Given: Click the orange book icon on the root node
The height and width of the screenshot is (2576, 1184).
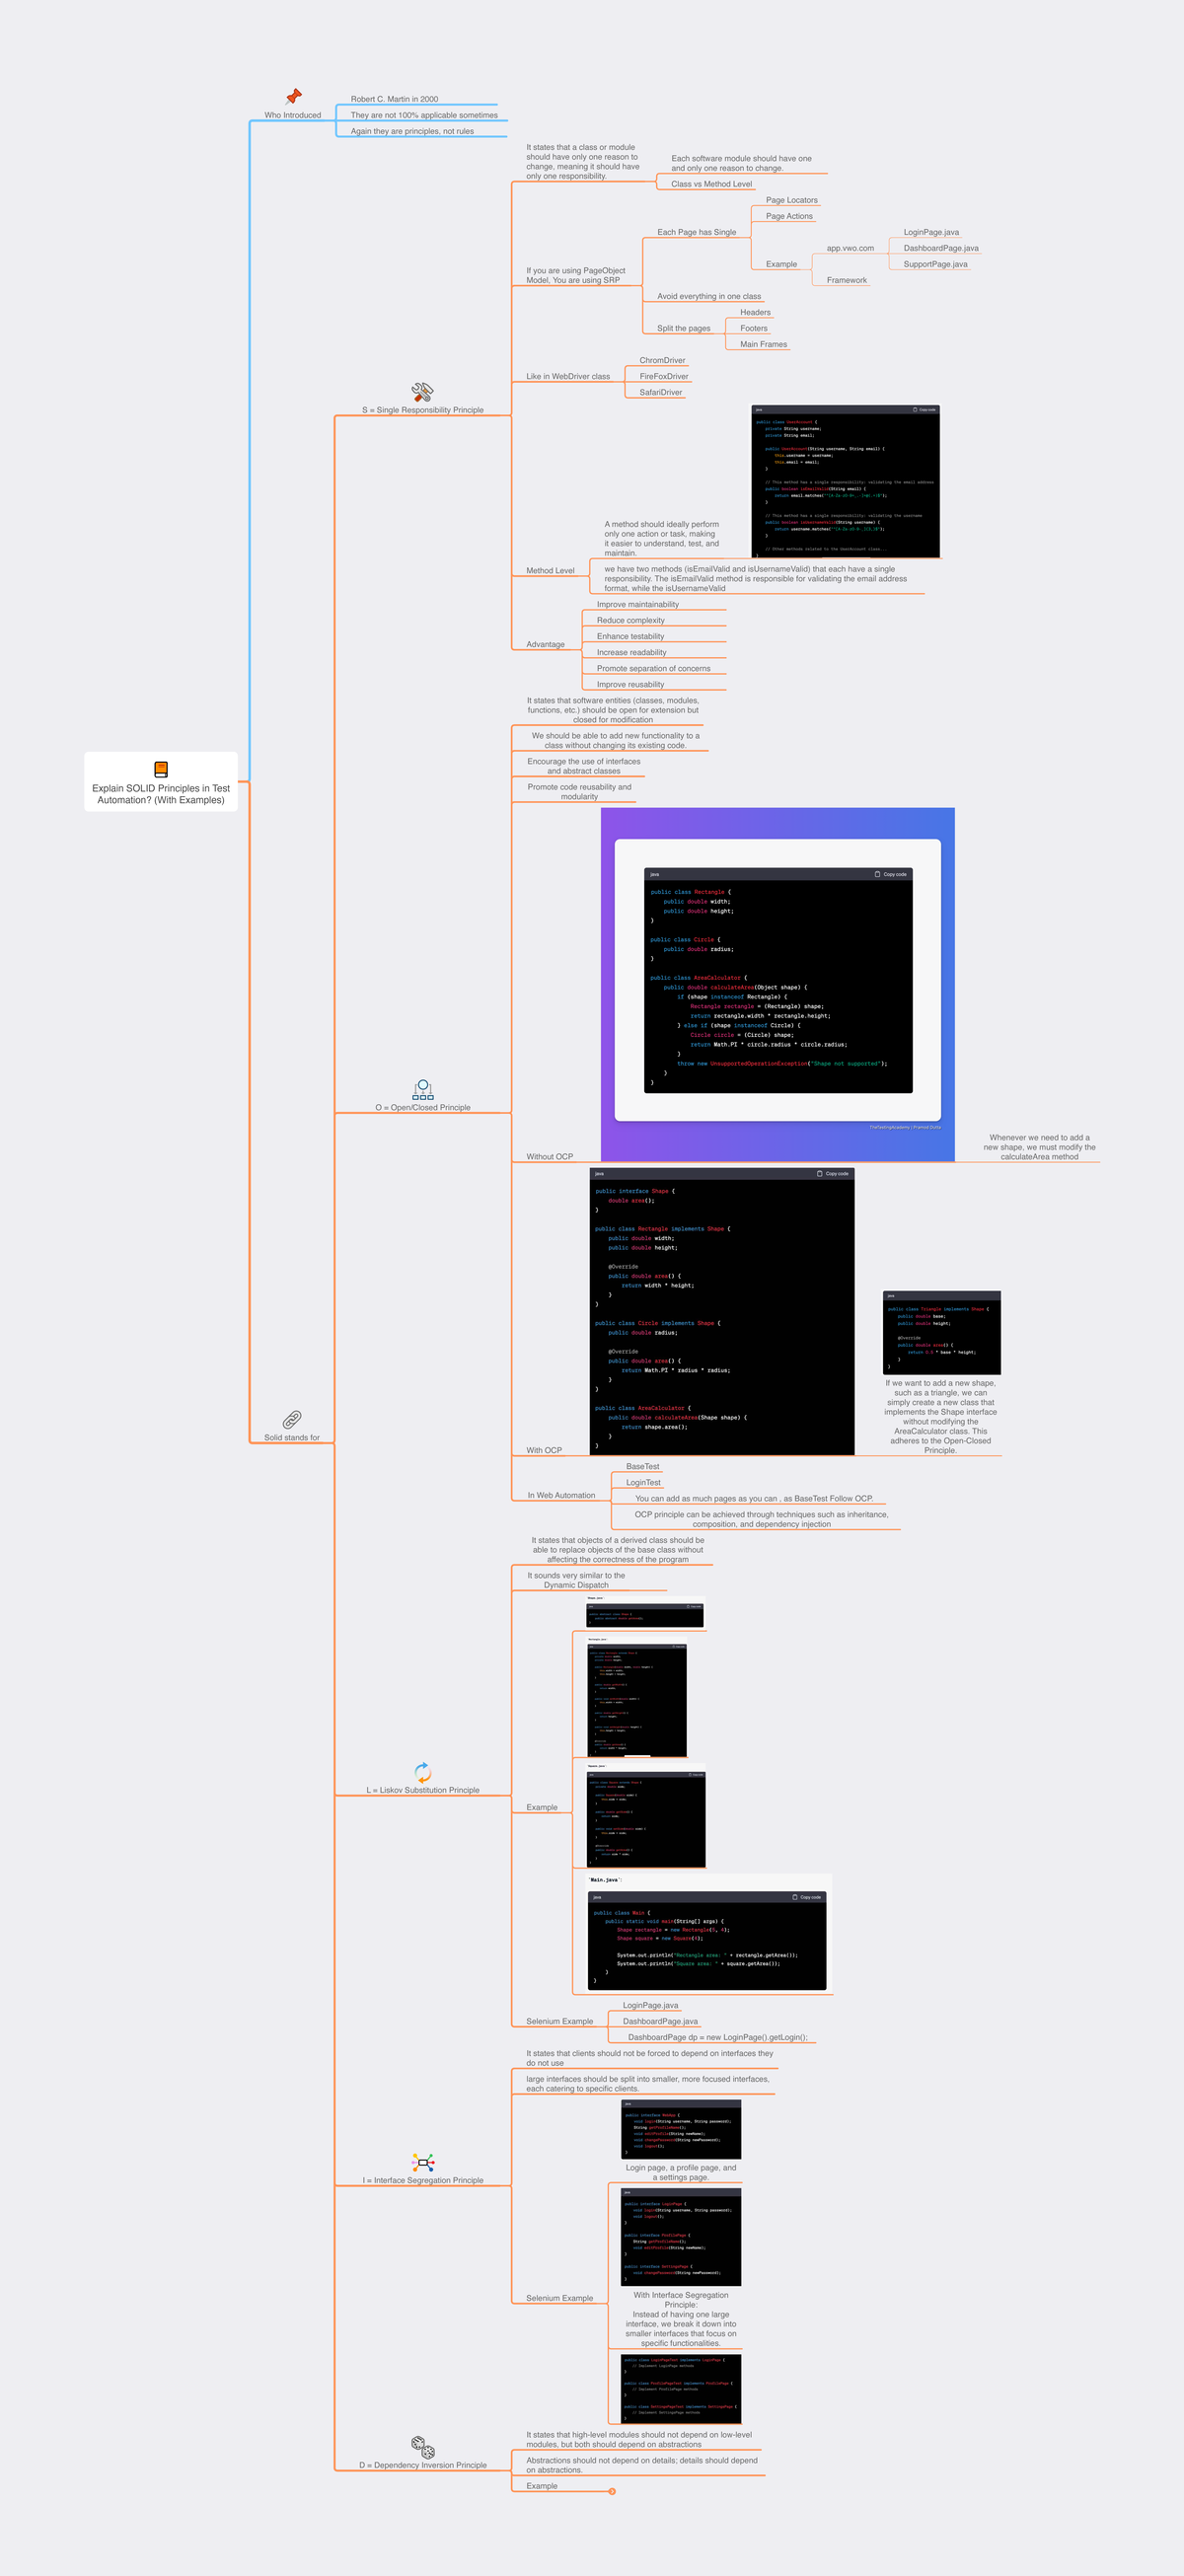Looking at the screenshot, I should coord(161,769).
